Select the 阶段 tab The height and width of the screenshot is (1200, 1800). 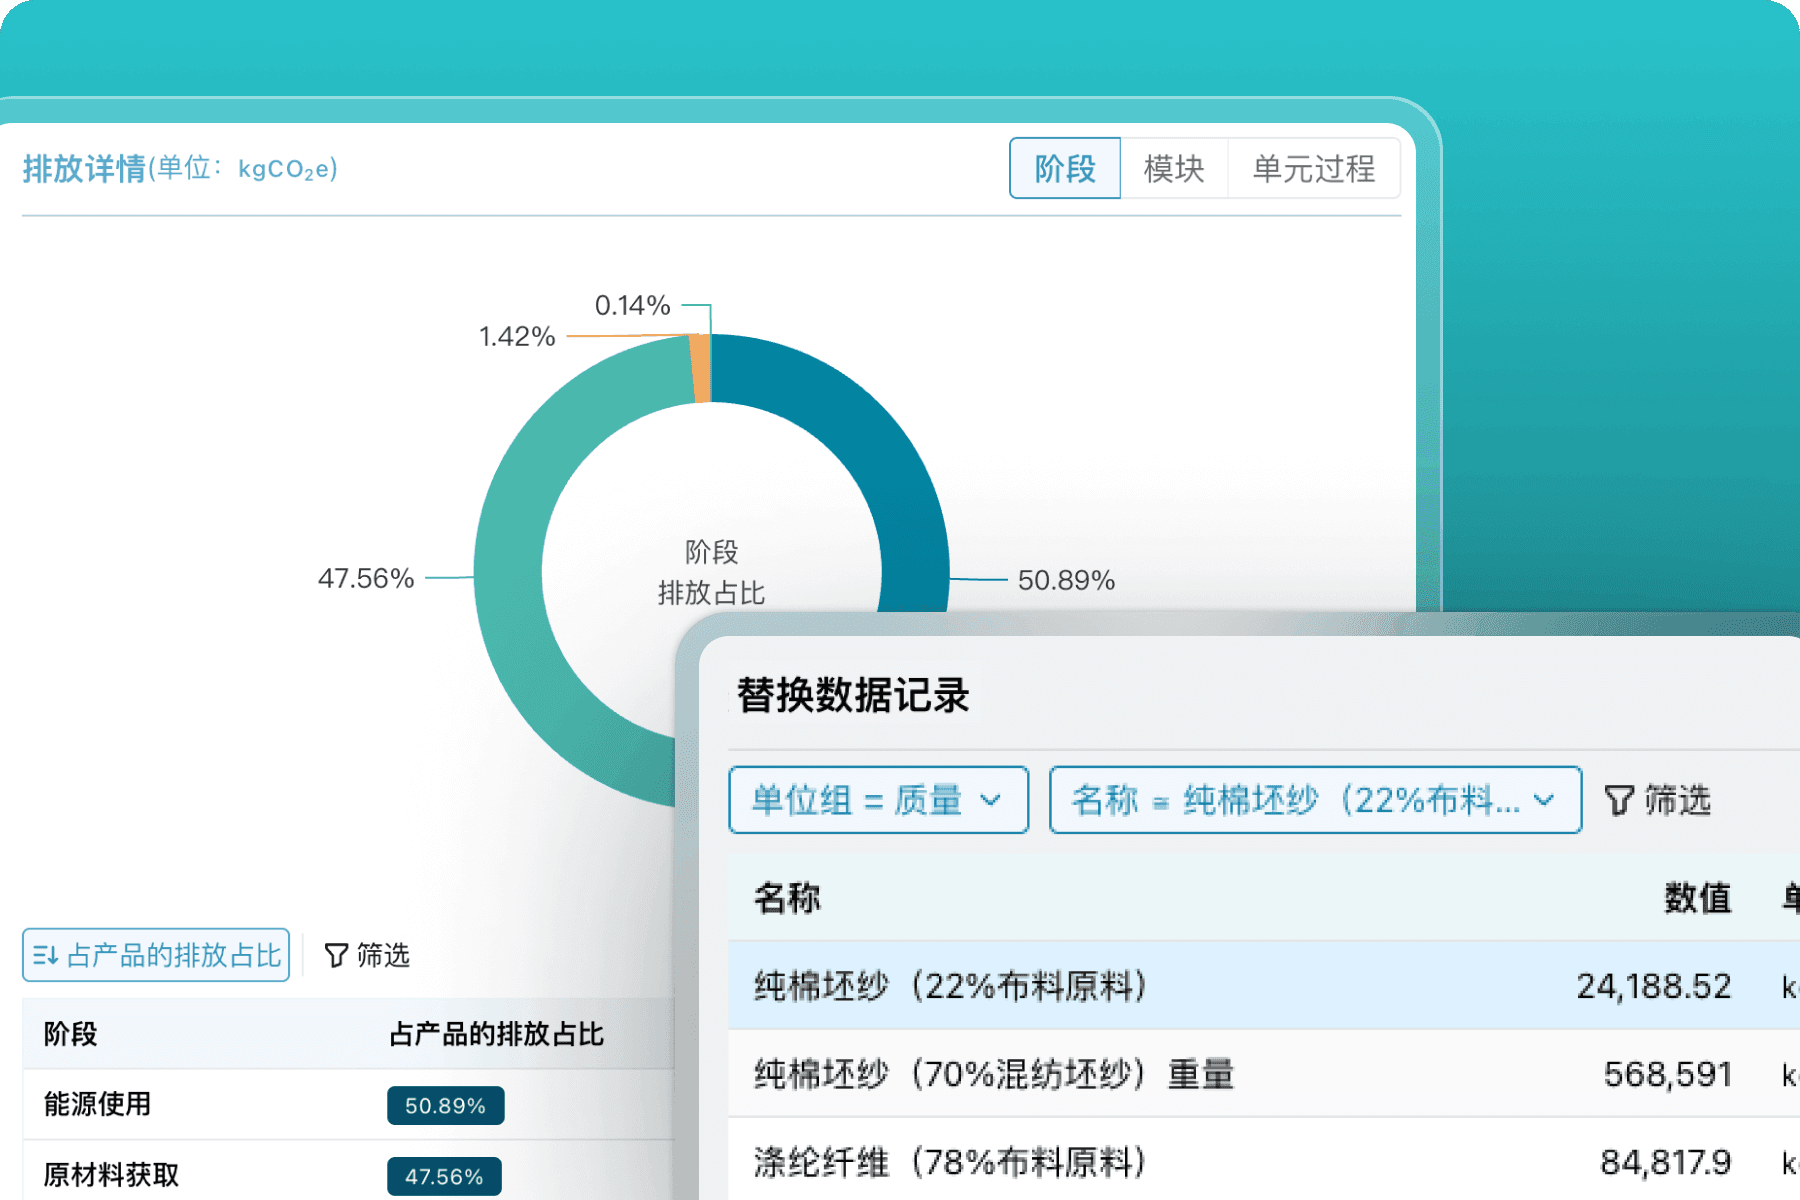(1064, 168)
